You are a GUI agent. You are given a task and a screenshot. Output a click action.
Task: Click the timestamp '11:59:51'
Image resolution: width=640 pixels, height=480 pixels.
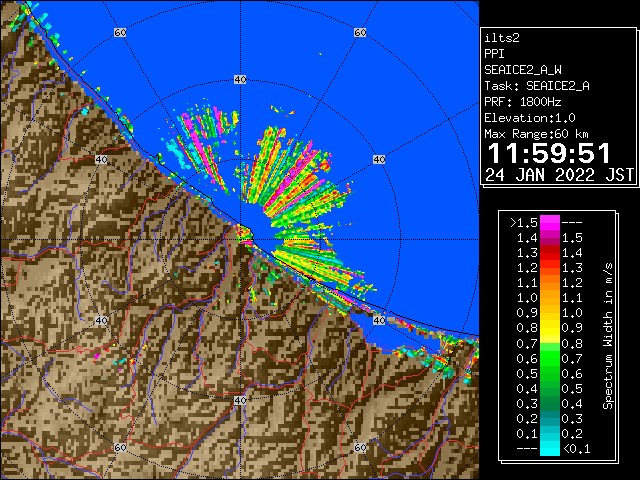549,153
